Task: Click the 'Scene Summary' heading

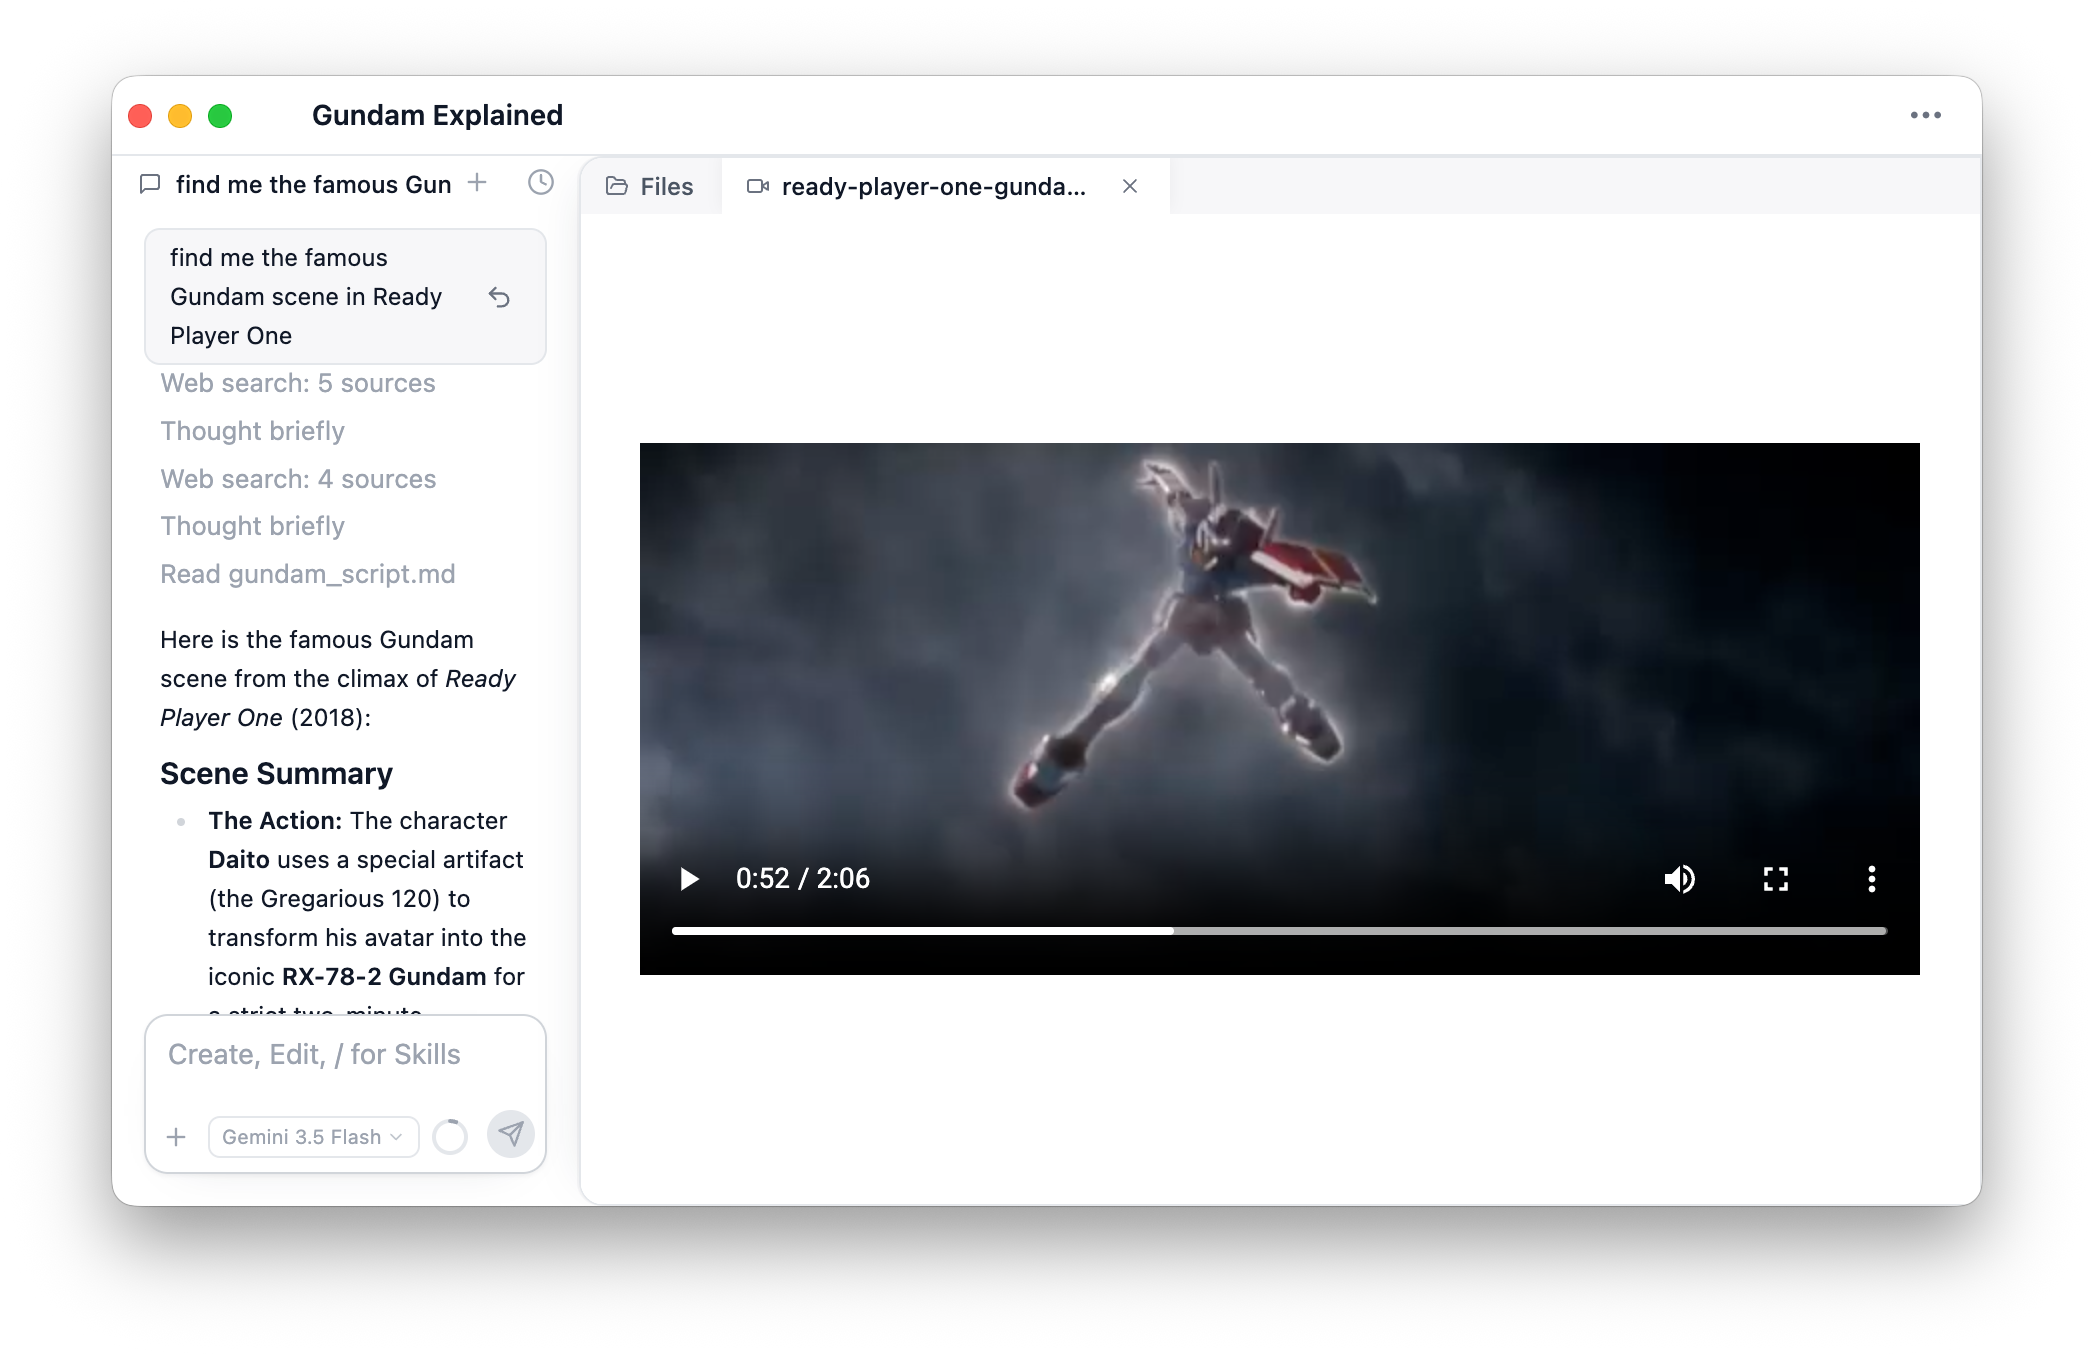Action: [276, 773]
